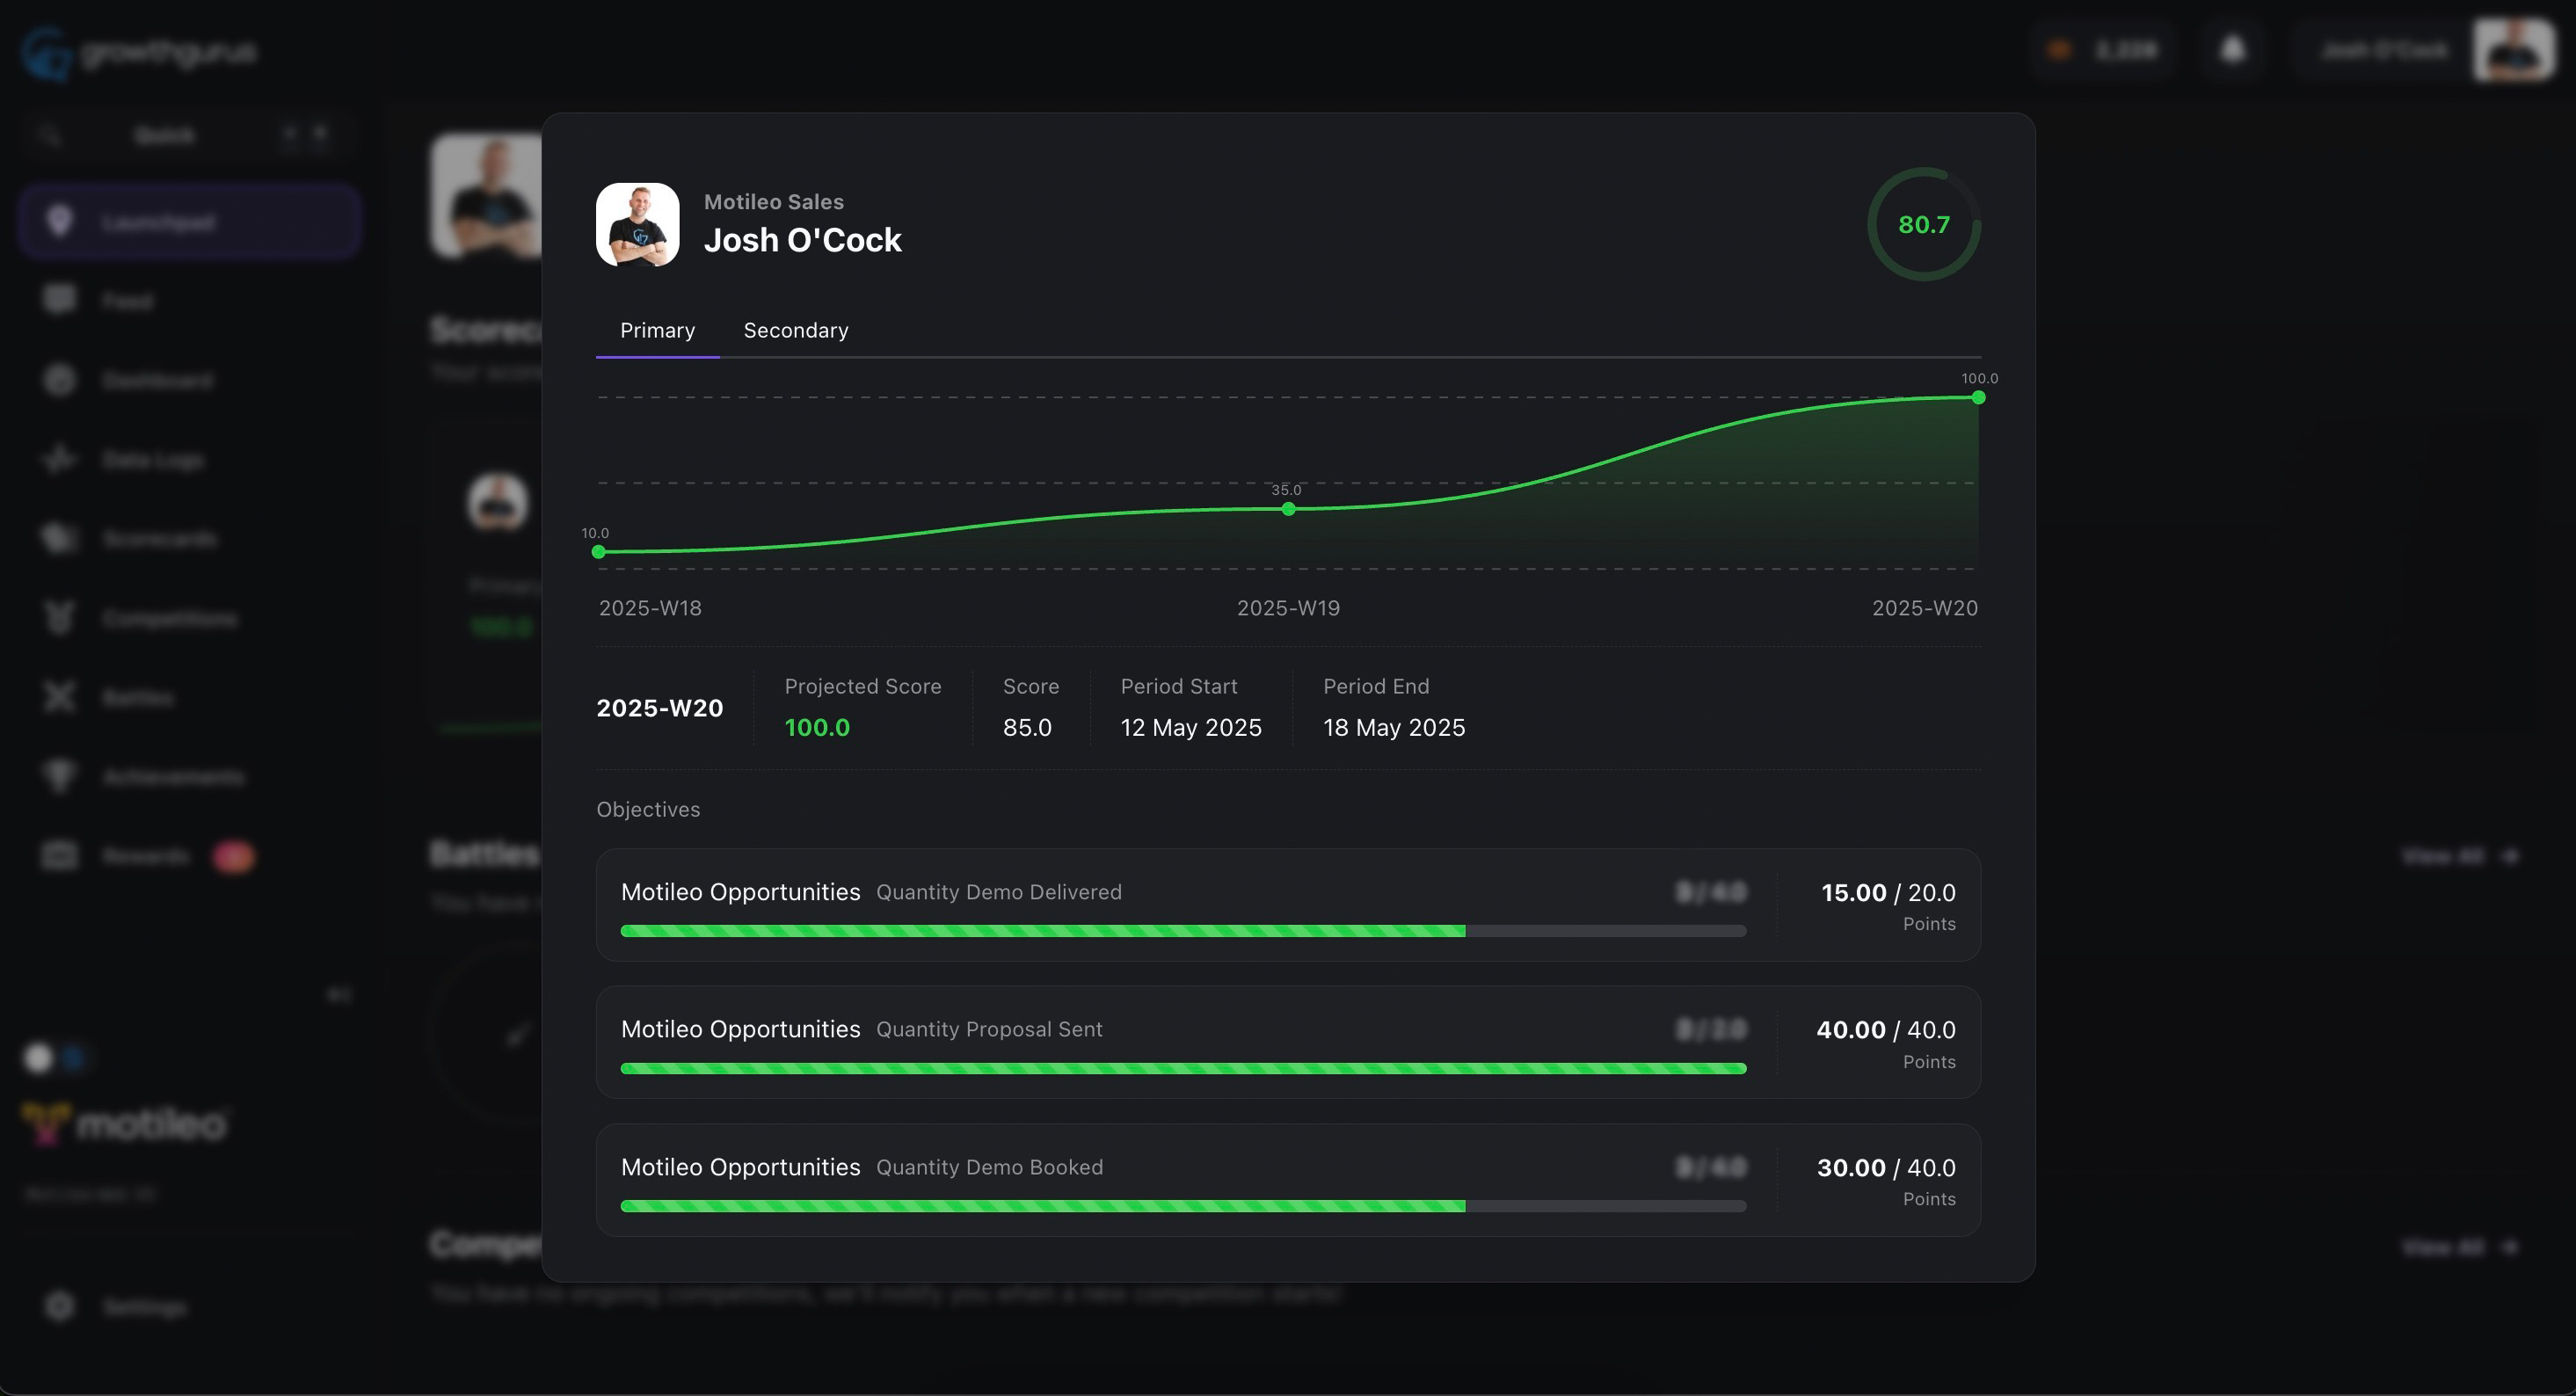Open the Settings gear icon in the sidebar
Screen dimensions: 2576x1396
coord(60,1306)
